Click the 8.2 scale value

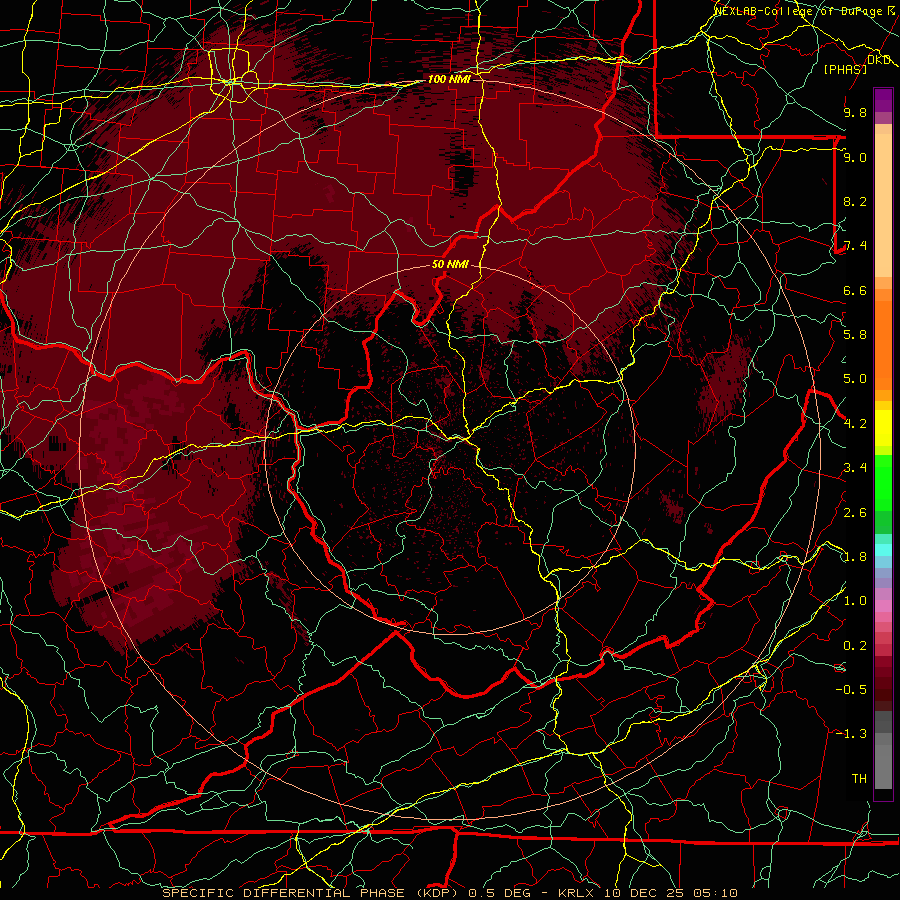coord(855,201)
